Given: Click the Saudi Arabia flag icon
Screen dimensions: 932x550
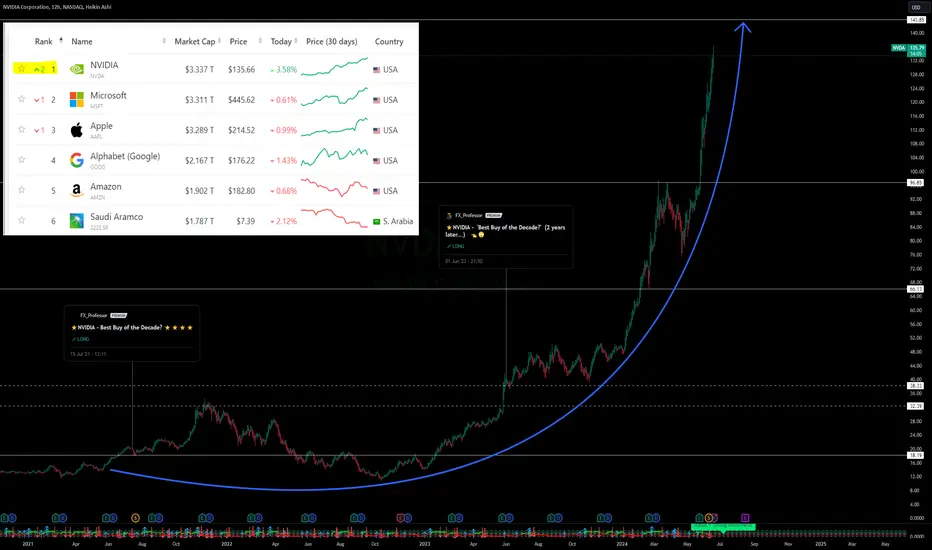Looking at the screenshot, I should [x=376, y=222].
